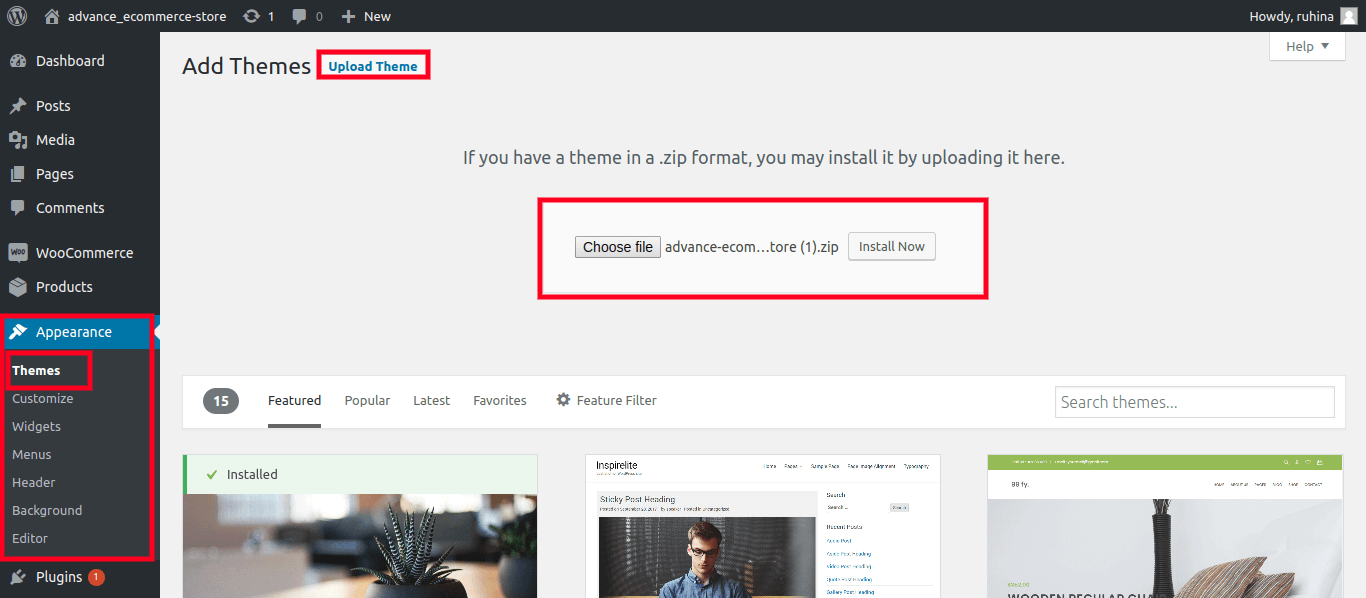Viewport: 1366px width, 598px height.
Task: Open Products via the box icon
Action: (18, 287)
